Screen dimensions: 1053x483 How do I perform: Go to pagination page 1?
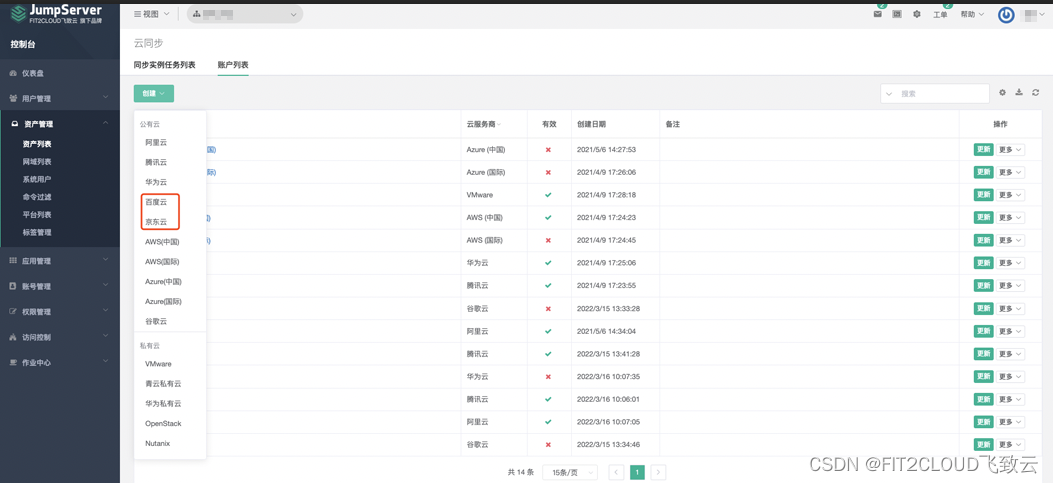[x=637, y=472]
